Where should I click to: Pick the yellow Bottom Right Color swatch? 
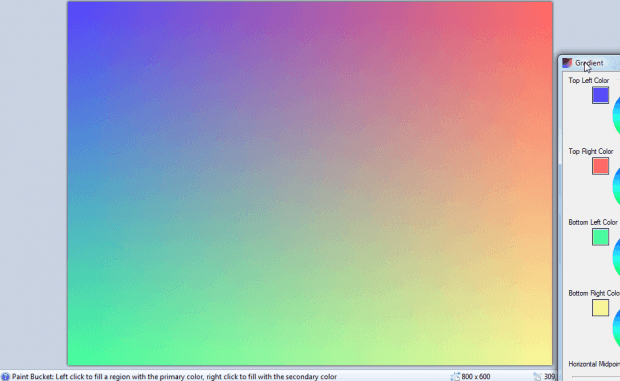(600, 308)
